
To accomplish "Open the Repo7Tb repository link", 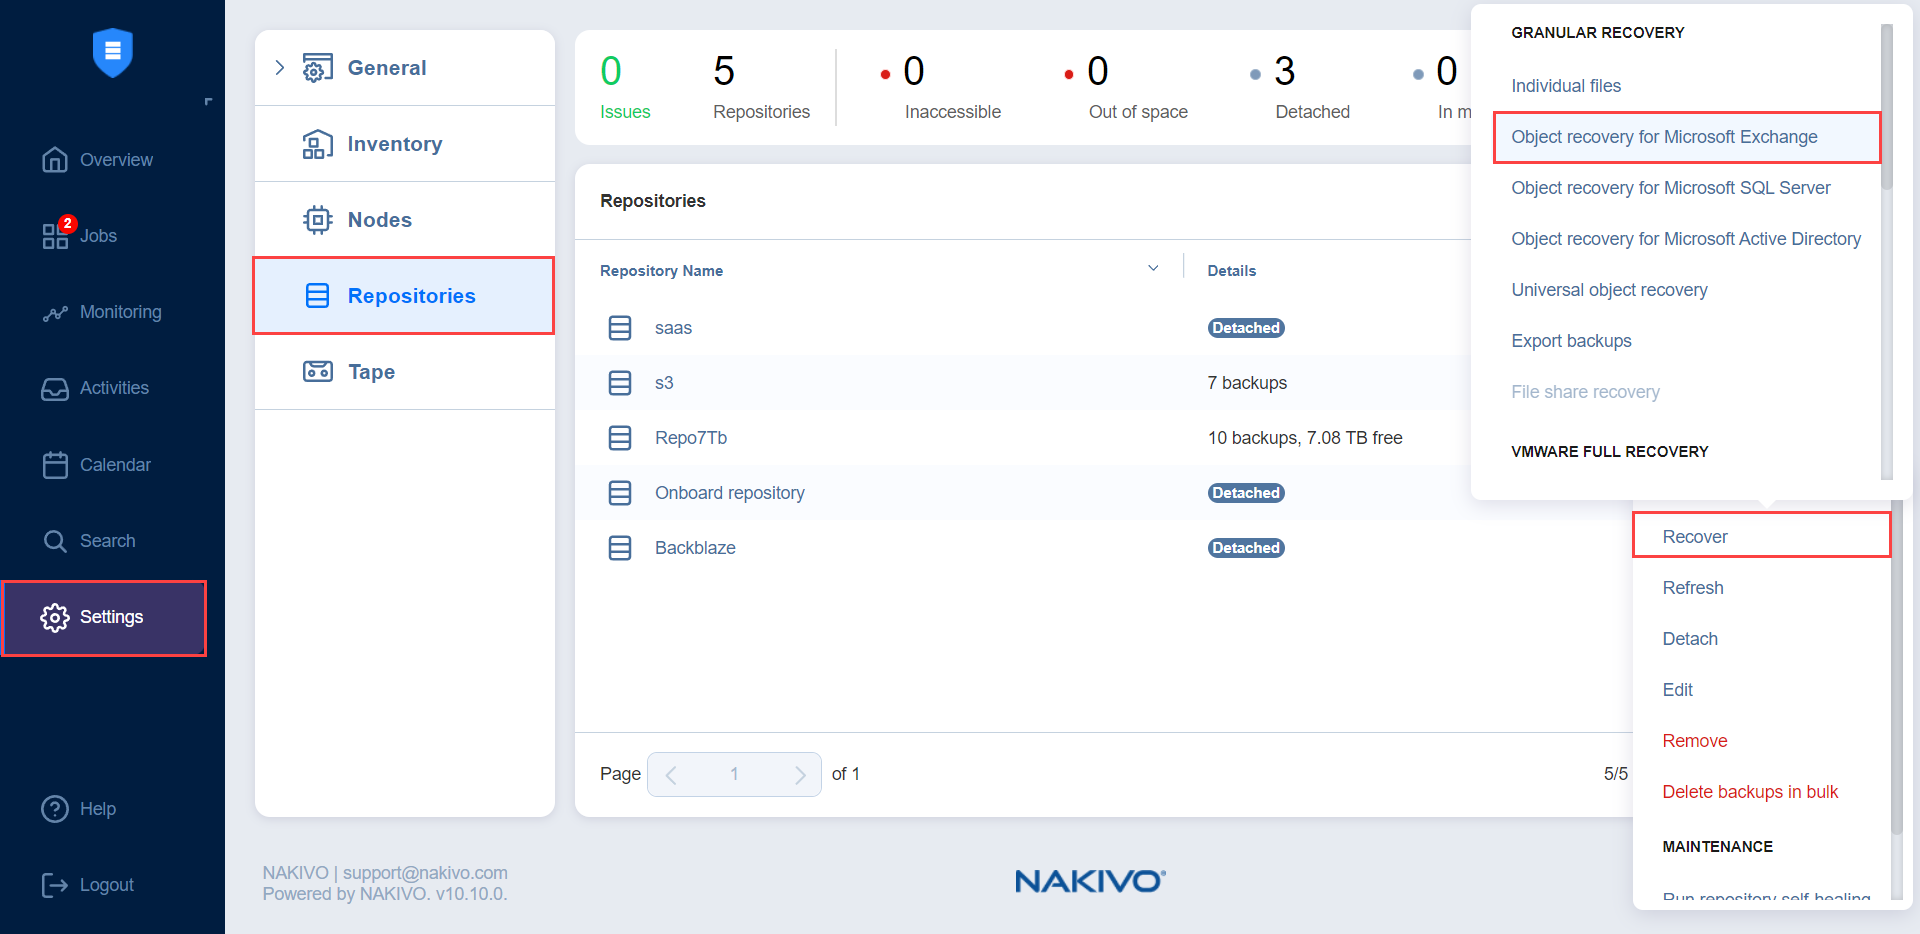I will click(691, 438).
